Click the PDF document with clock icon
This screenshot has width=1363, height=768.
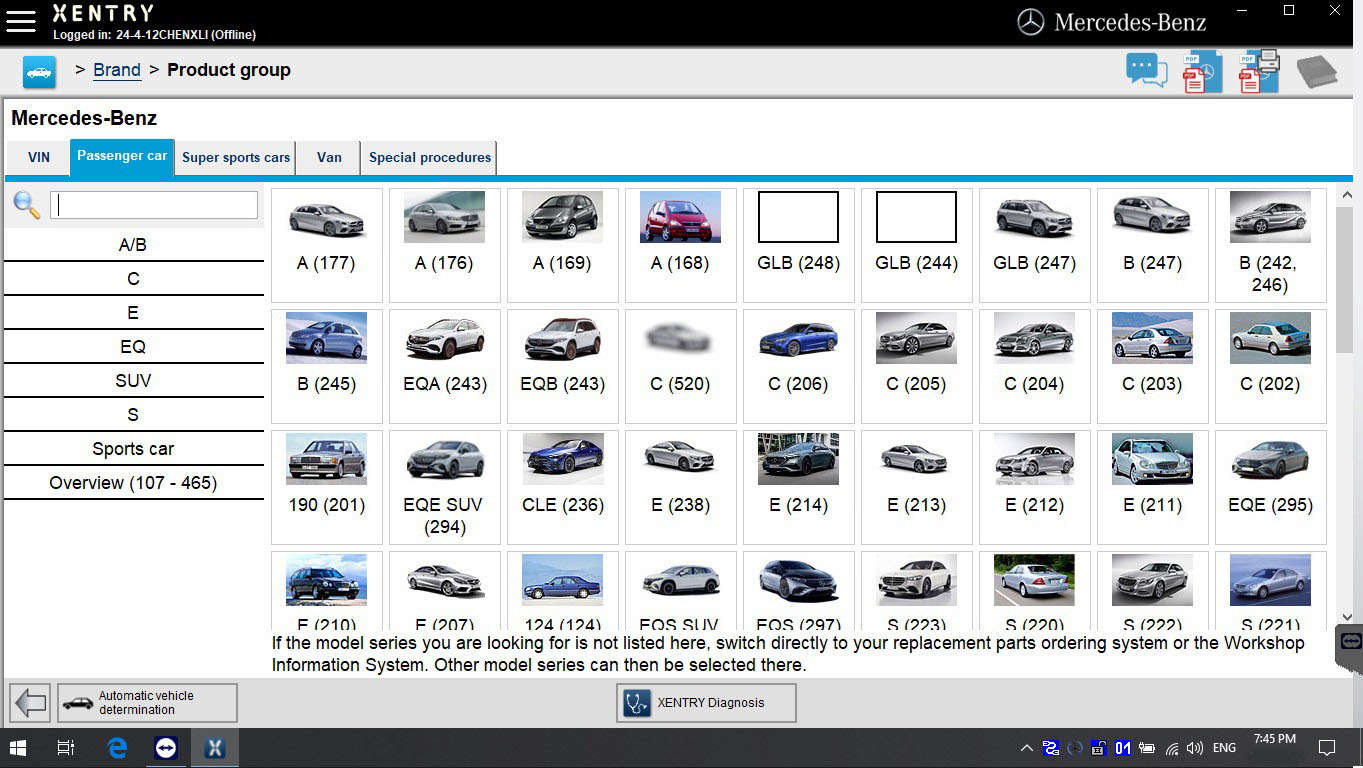click(x=1201, y=72)
